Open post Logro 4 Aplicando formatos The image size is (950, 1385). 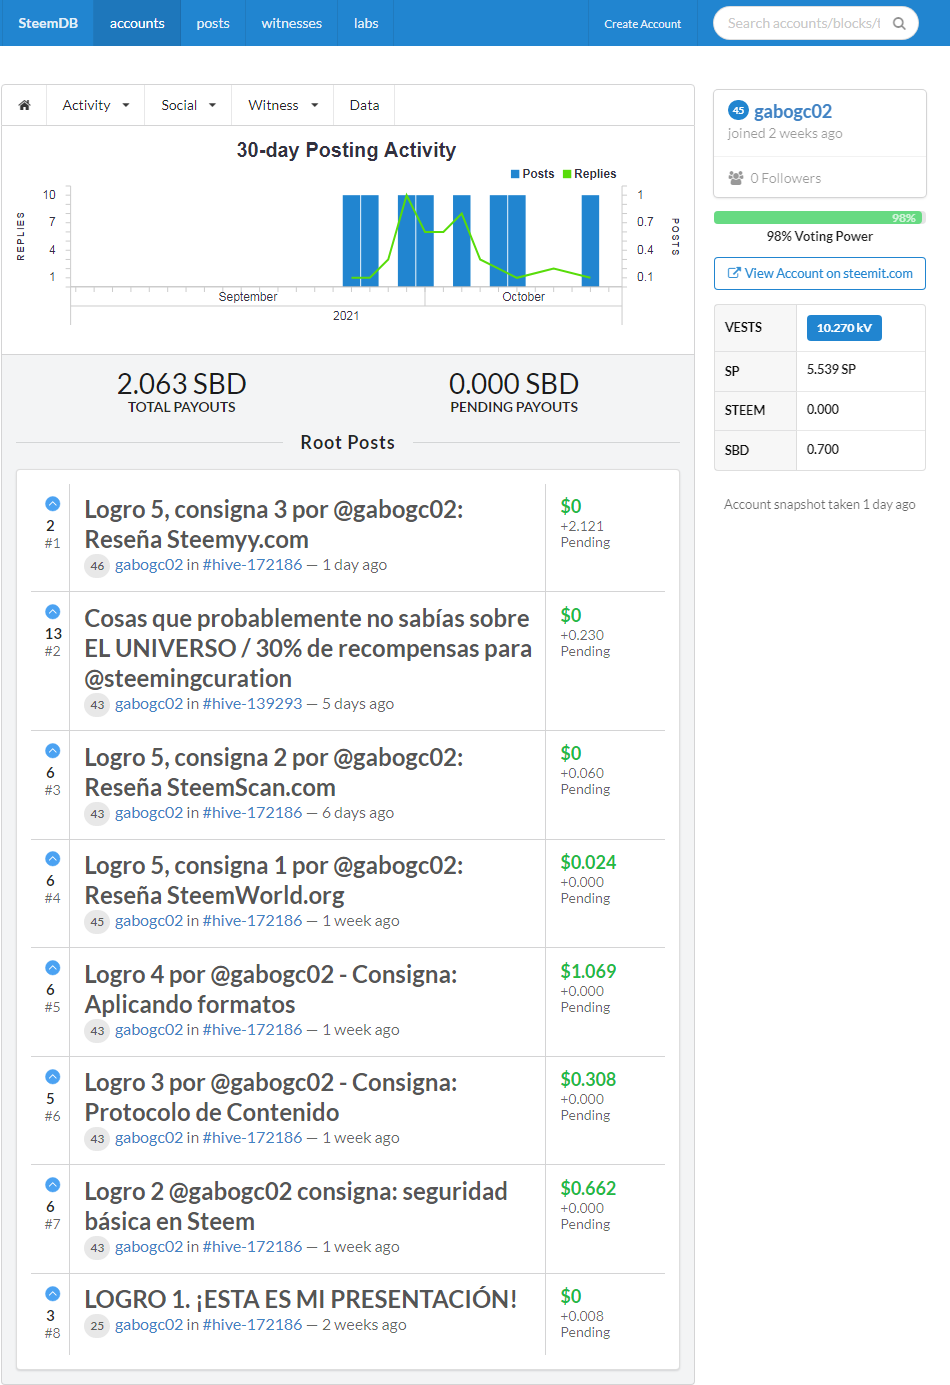coord(271,989)
